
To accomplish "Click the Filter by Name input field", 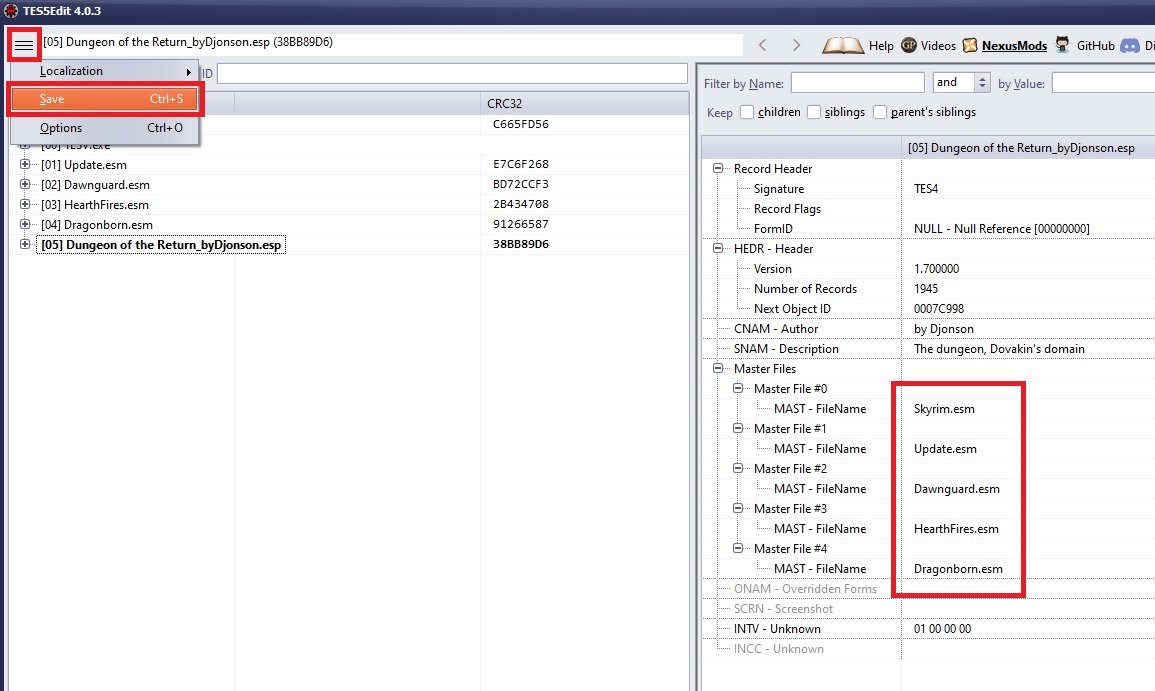I will tap(857, 83).
